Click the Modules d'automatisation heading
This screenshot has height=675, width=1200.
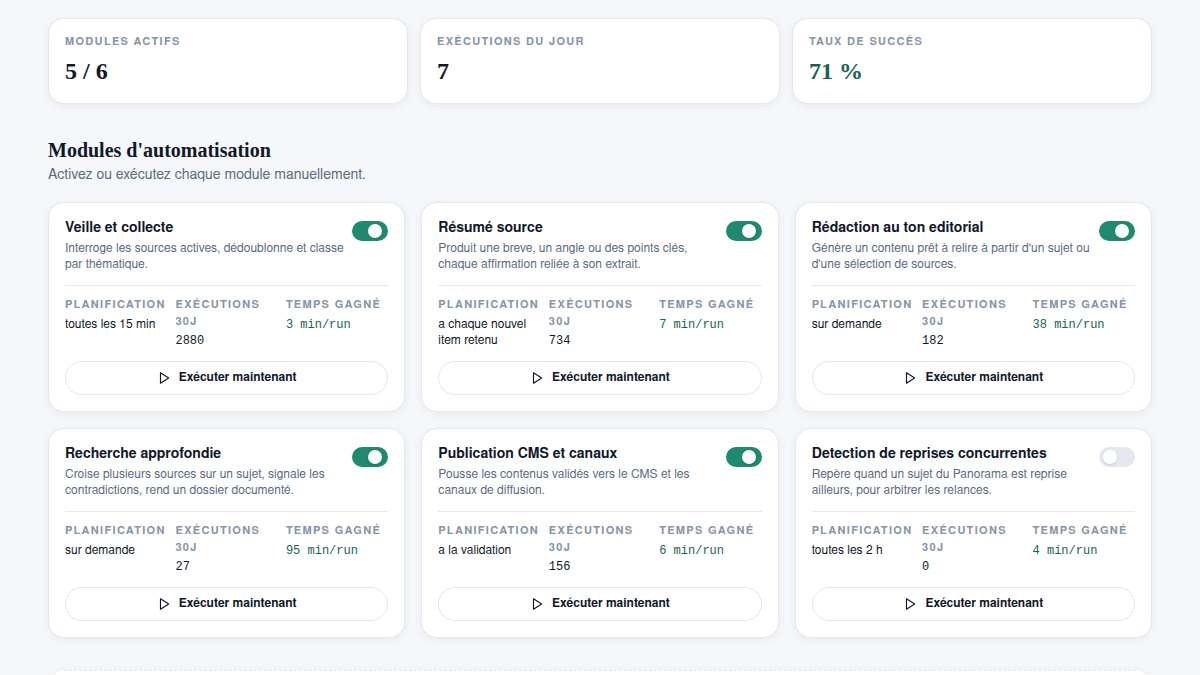coord(159,150)
